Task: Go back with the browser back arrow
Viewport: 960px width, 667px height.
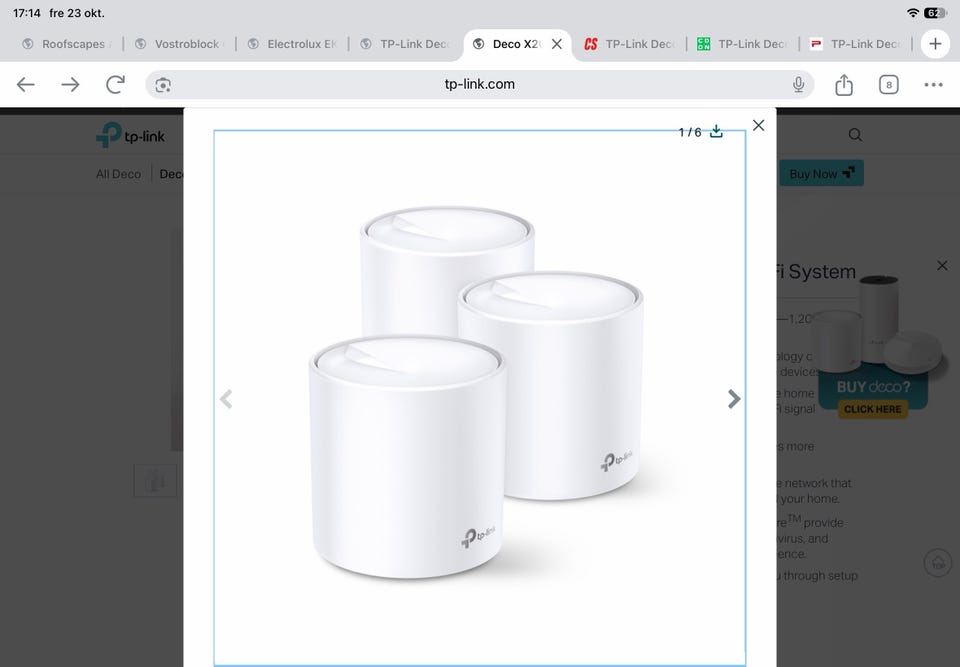Action: (26, 85)
